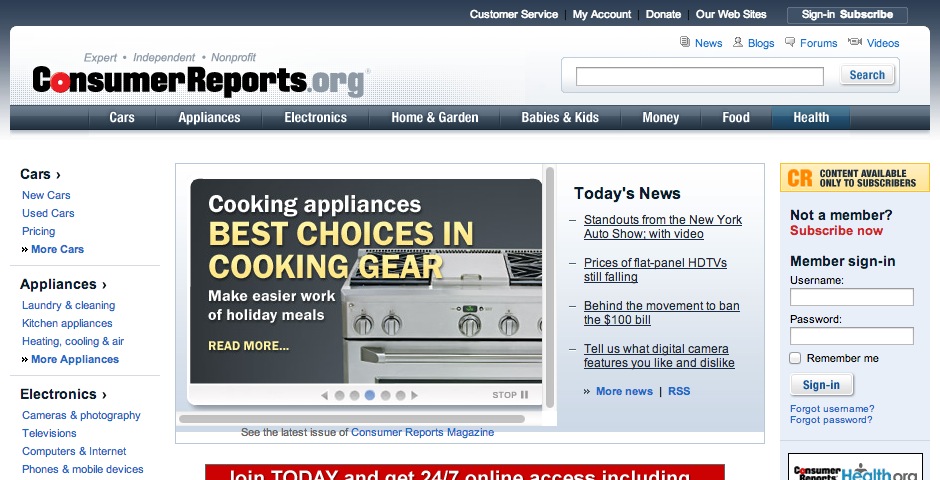
Task: Go to next carousel slide arrow
Action: 414,395
